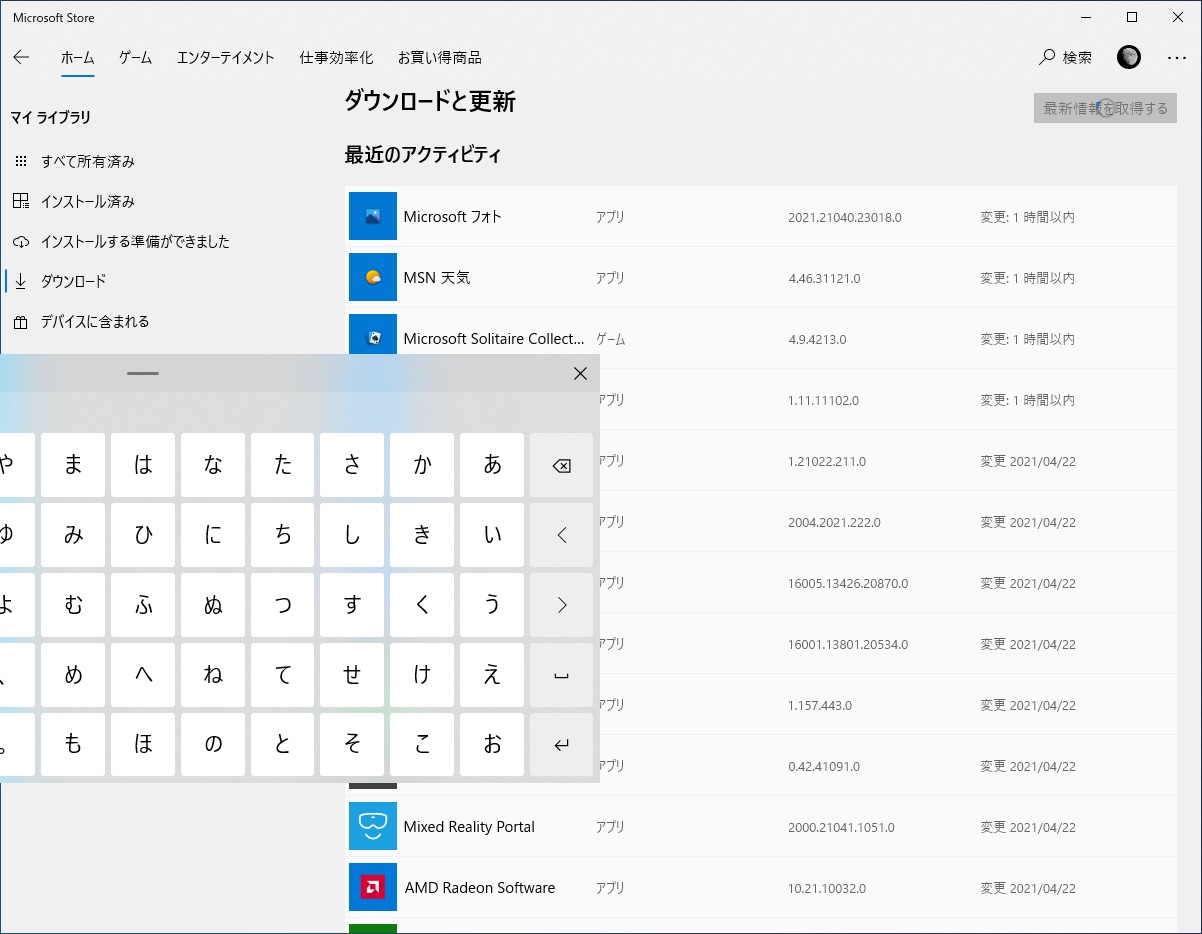
Task: Click the Microsoft フォト app icon
Action: (x=373, y=216)
